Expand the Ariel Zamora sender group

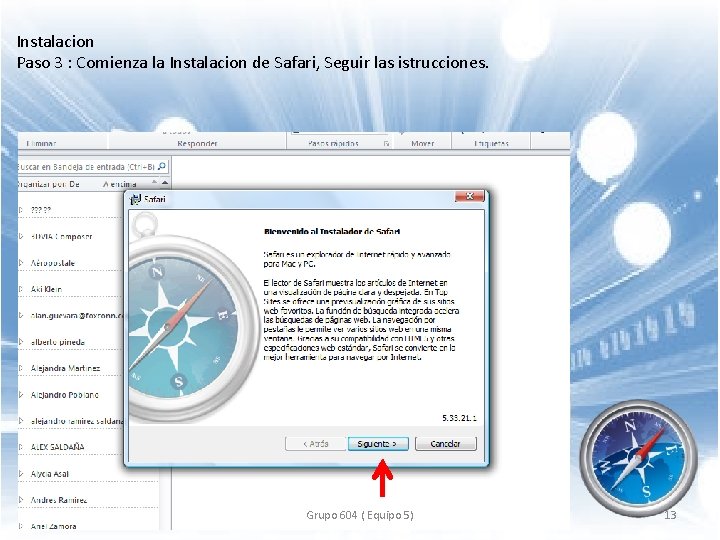[x=21, y=526]
